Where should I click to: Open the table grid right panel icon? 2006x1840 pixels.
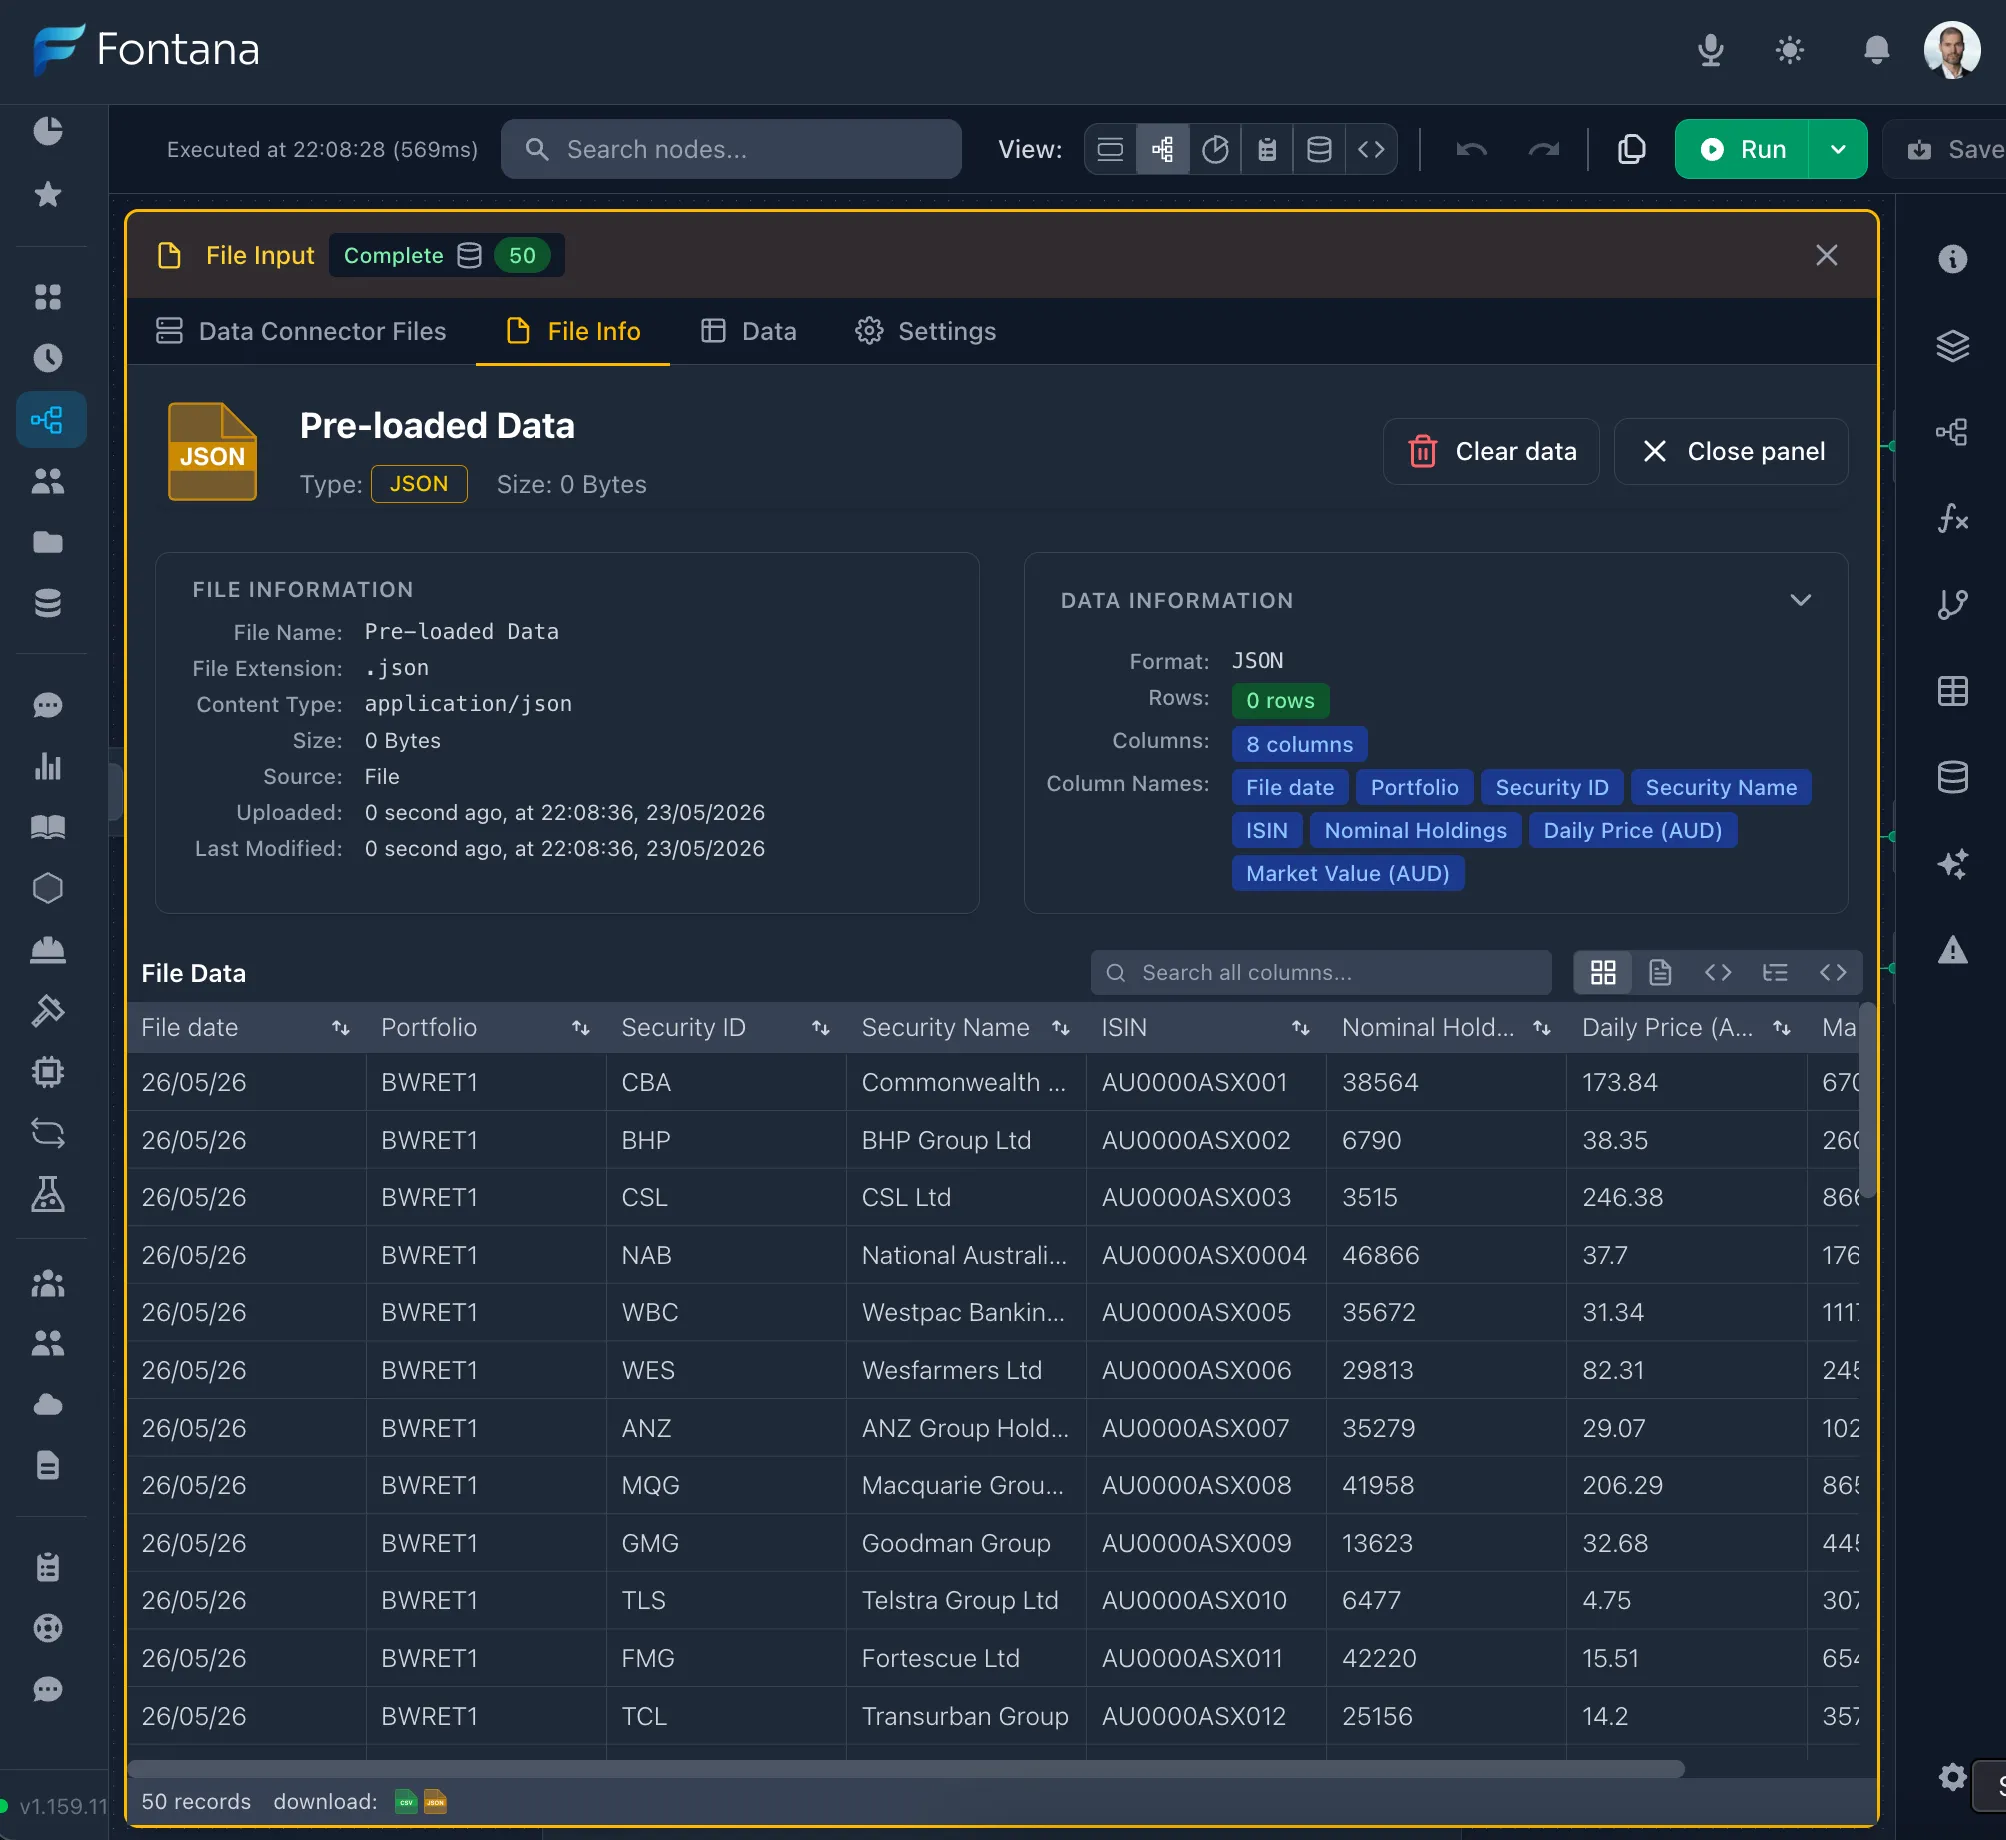tap(1952, 691)
